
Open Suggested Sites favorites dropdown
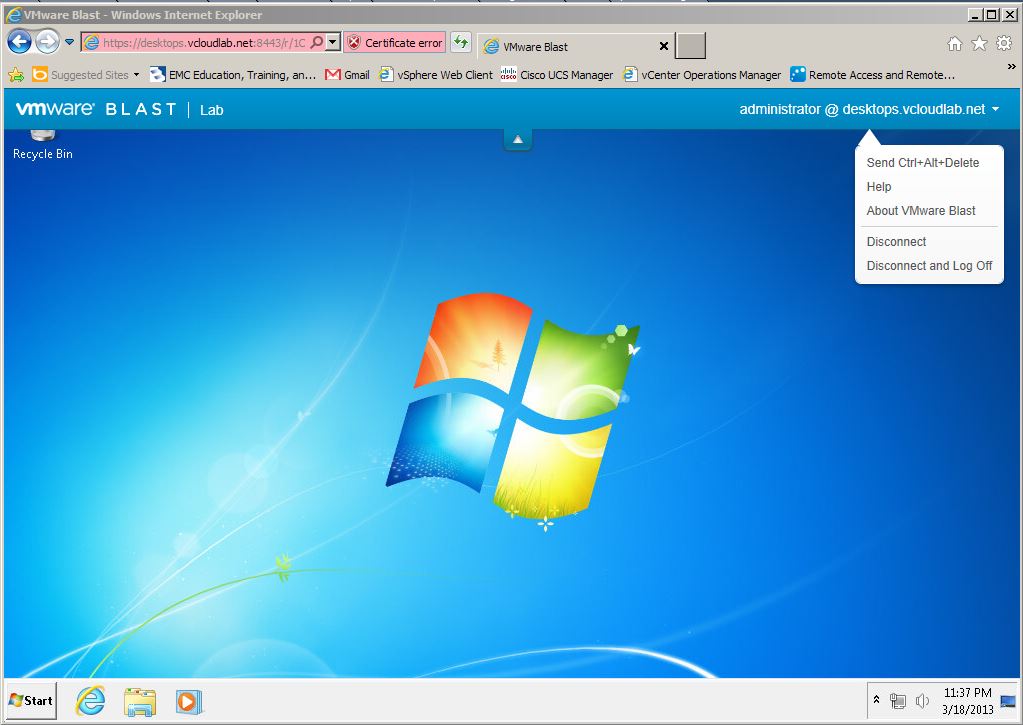pyautogui.click(x=85, y=75)
